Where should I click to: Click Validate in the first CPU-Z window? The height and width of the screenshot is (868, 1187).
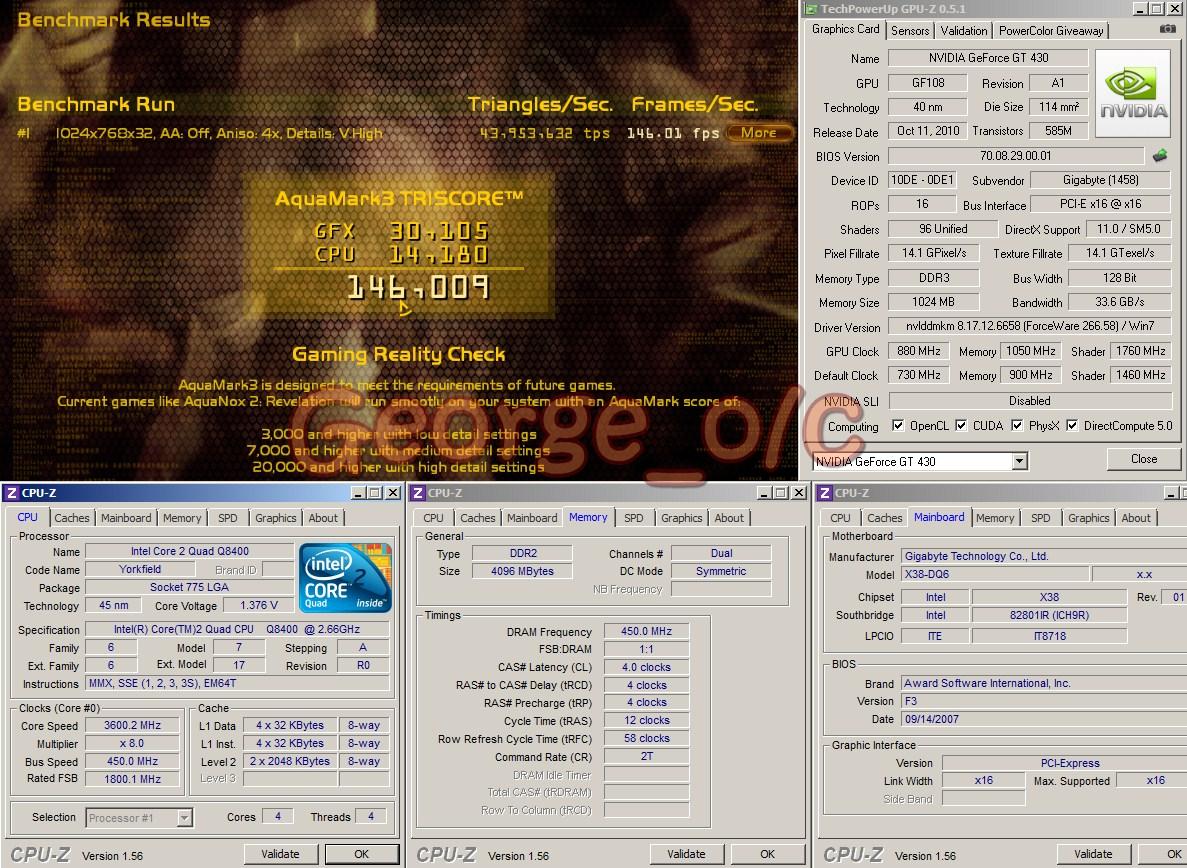(280, 854)
